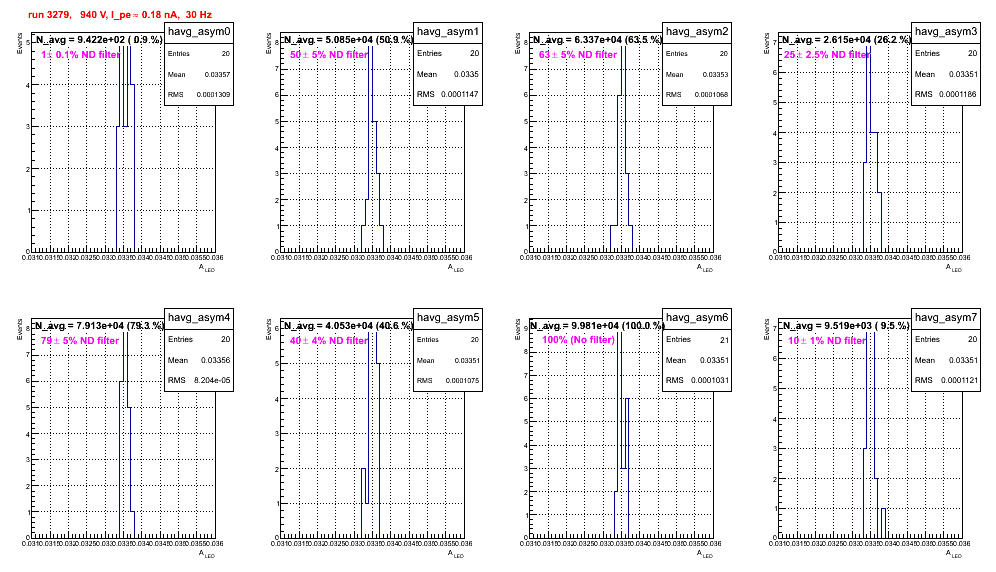Click RMS 0.0001309 in havg_asym0 stats
The image size is (996, 572).
[x=199, y=95]
